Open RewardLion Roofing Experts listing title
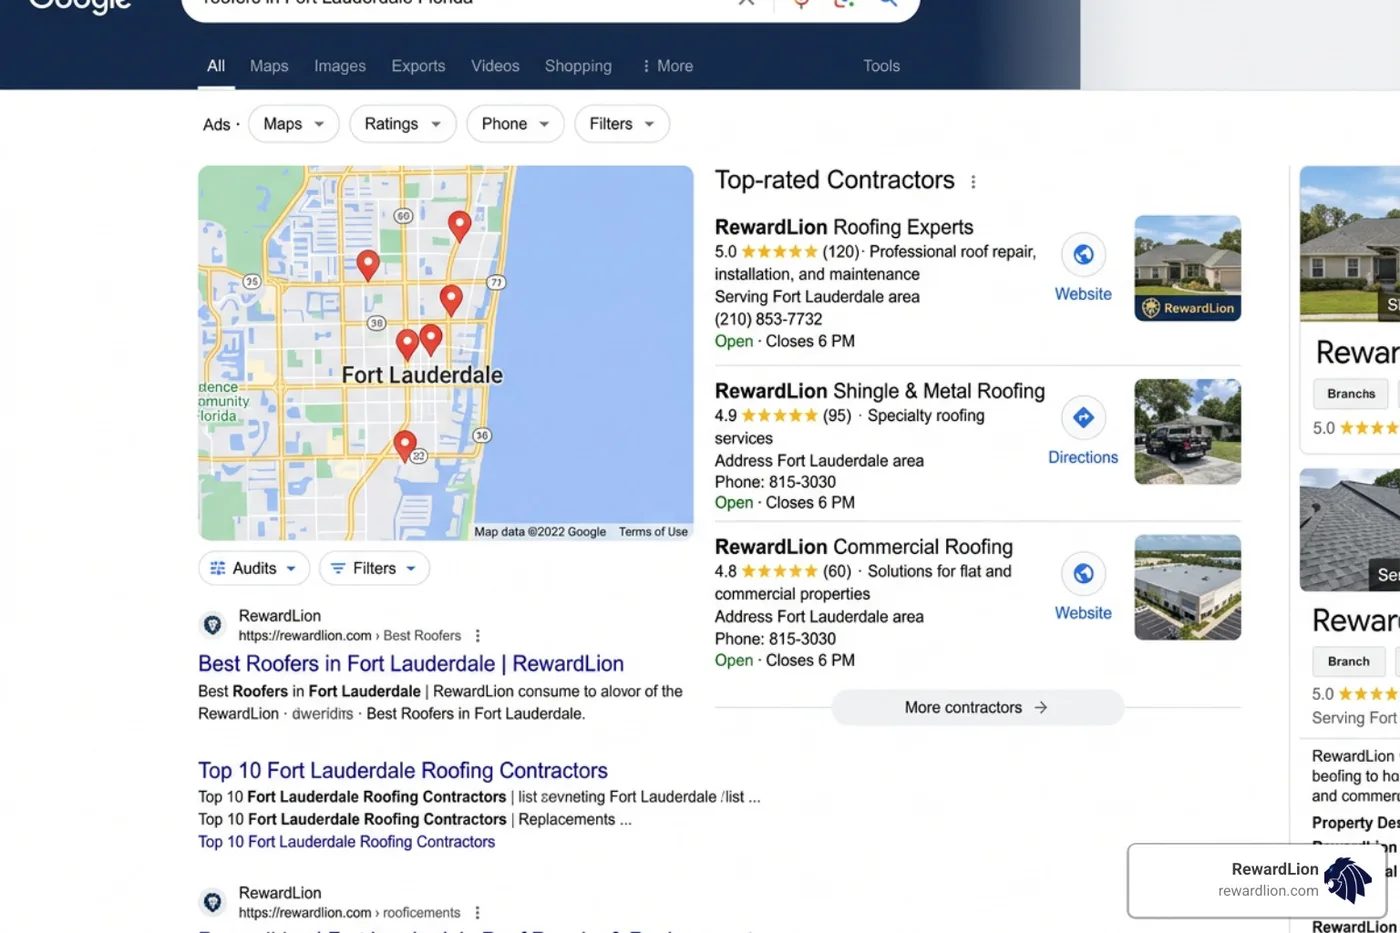The image size is (1400, 933). pyautogui.click(x=844, y=227)
